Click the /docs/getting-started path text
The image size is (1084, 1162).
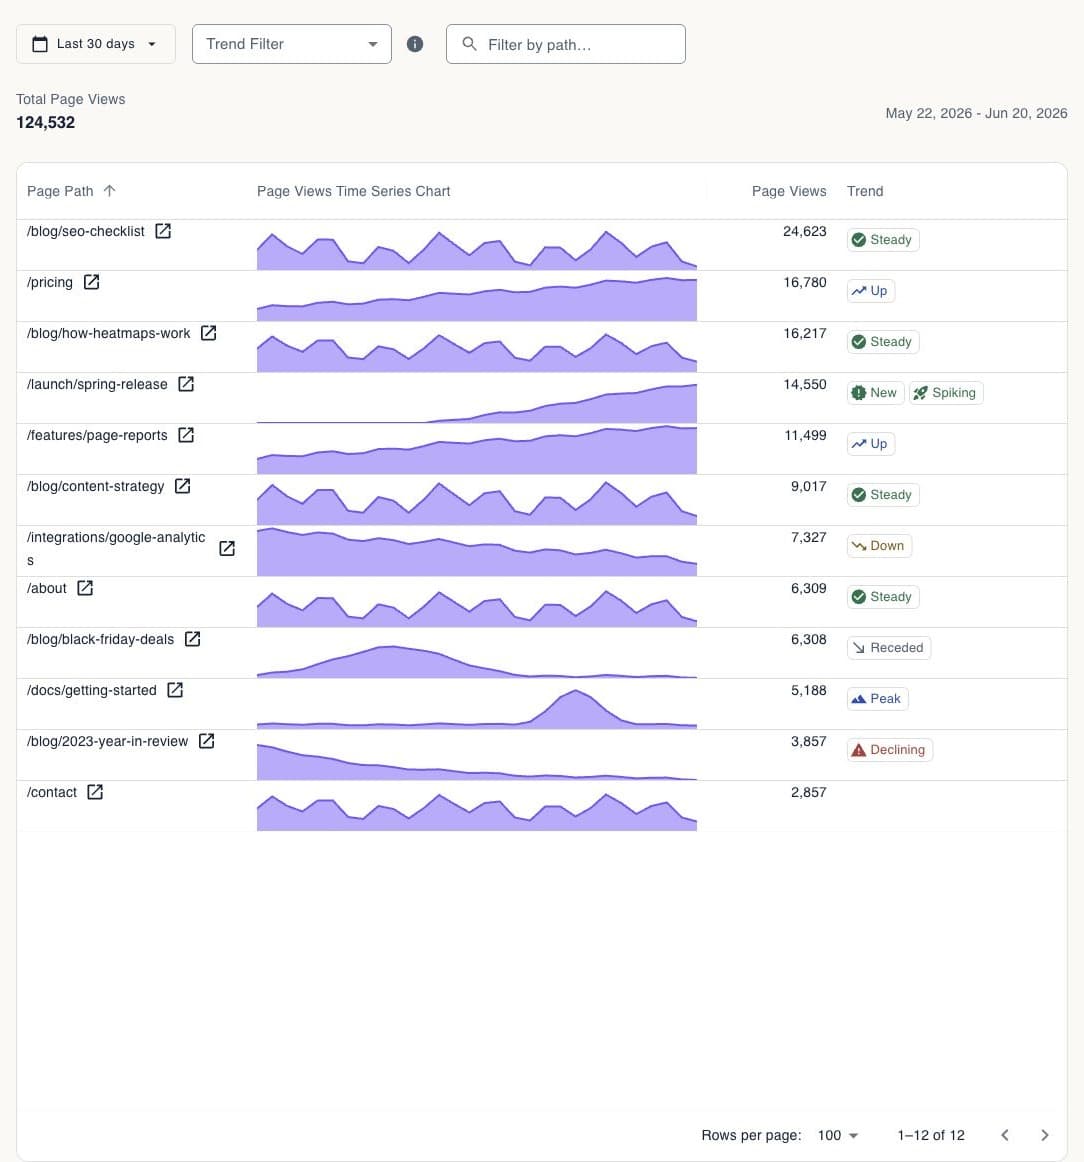92,691
